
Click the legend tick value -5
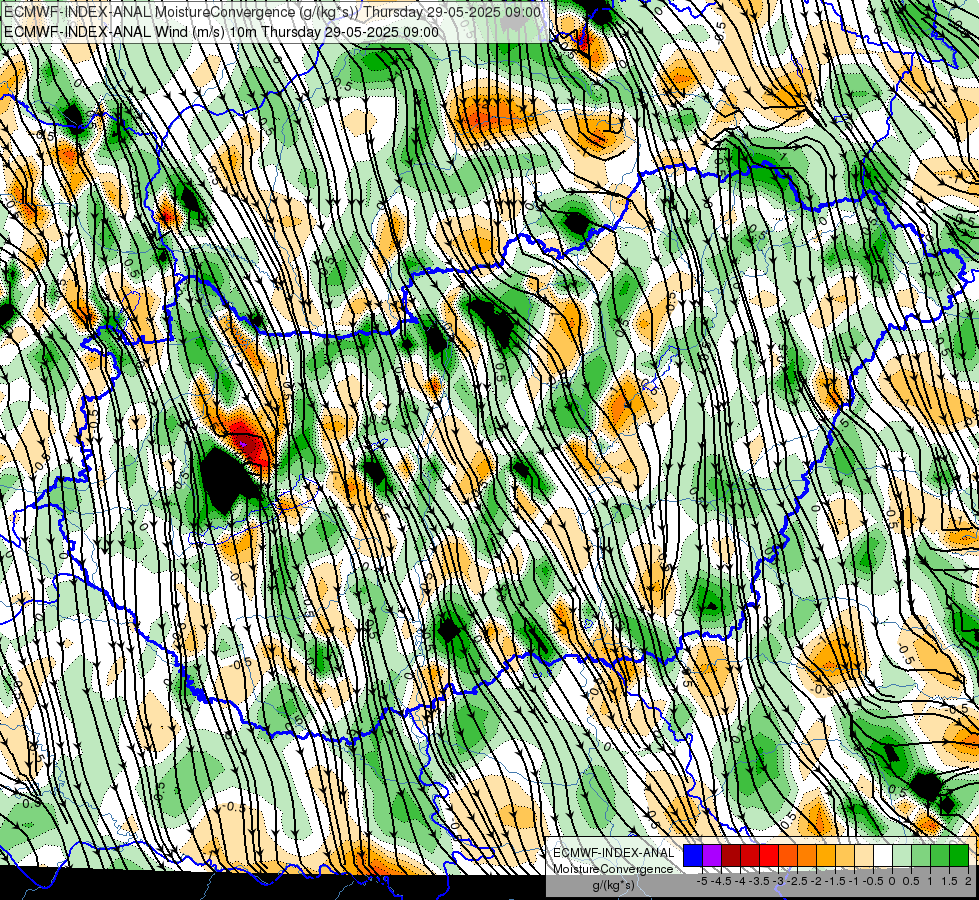coord(702,881)
